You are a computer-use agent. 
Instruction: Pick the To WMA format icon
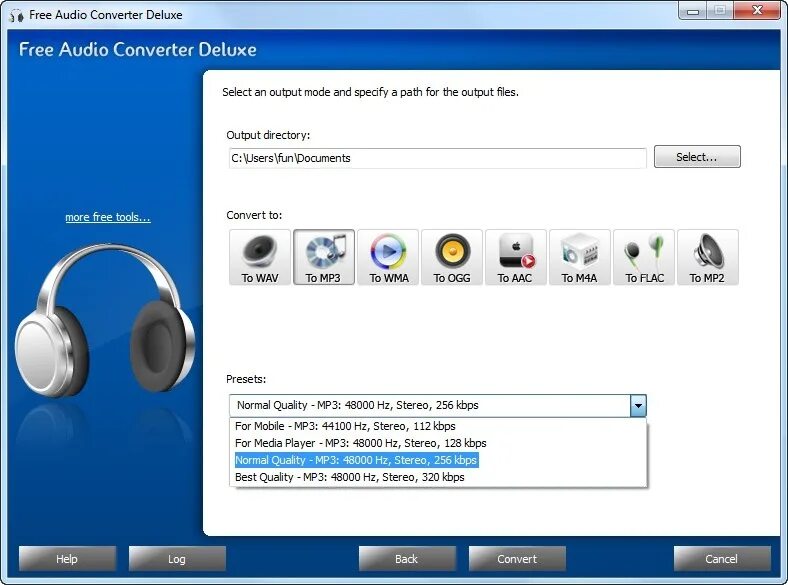tap(388, 257)
